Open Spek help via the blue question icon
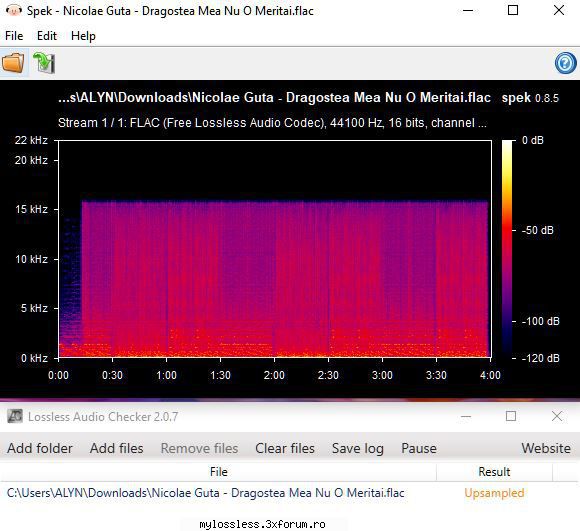 565,63
